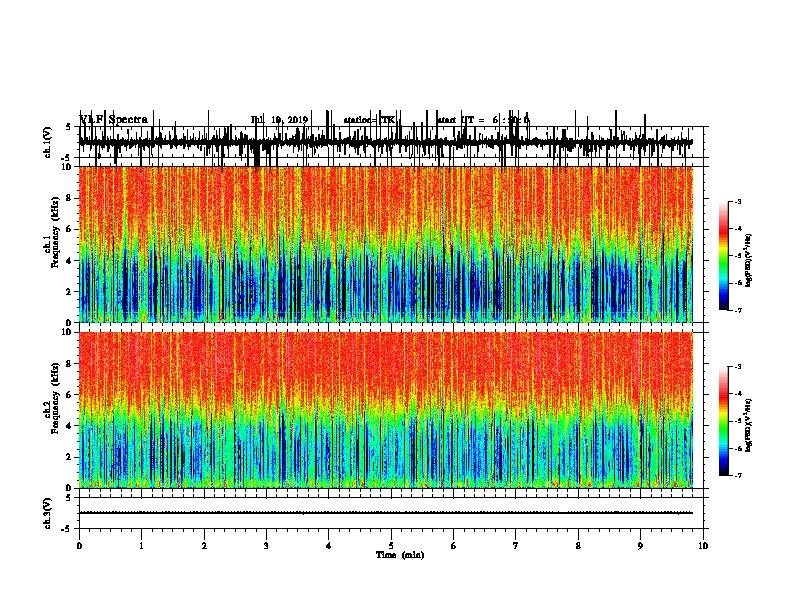Click time axis tick label '4'
Screen dimensions: 792x612
tap(328, 546)
